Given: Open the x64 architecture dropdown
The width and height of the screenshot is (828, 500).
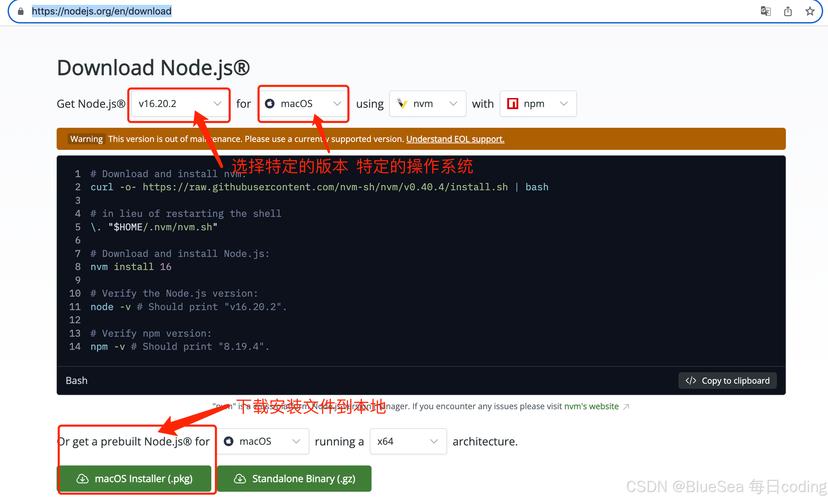Looking at the screenshot, I should 408,441.
